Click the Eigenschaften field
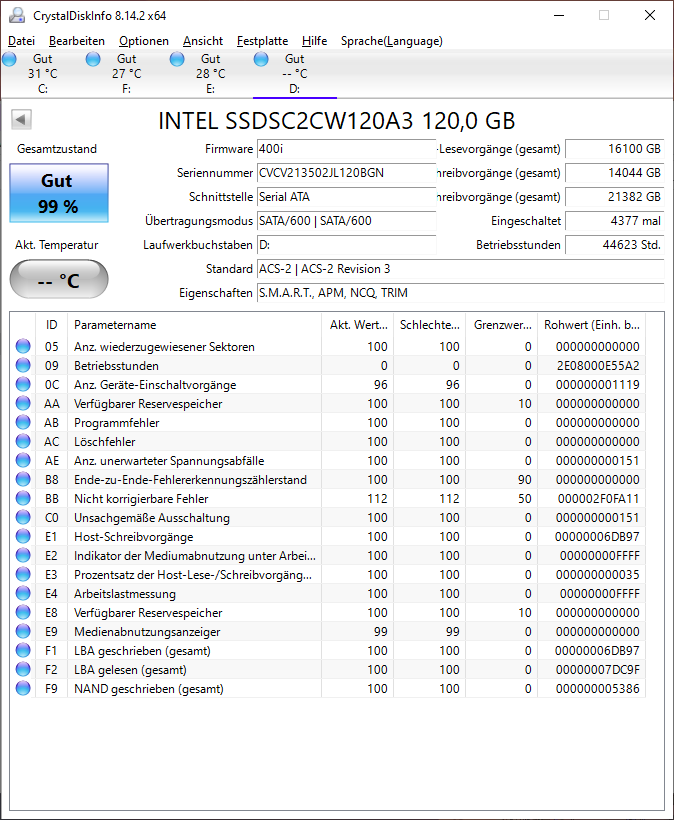Image resolution: width=674 pixels, height=820 pixels. coord(461,293)
